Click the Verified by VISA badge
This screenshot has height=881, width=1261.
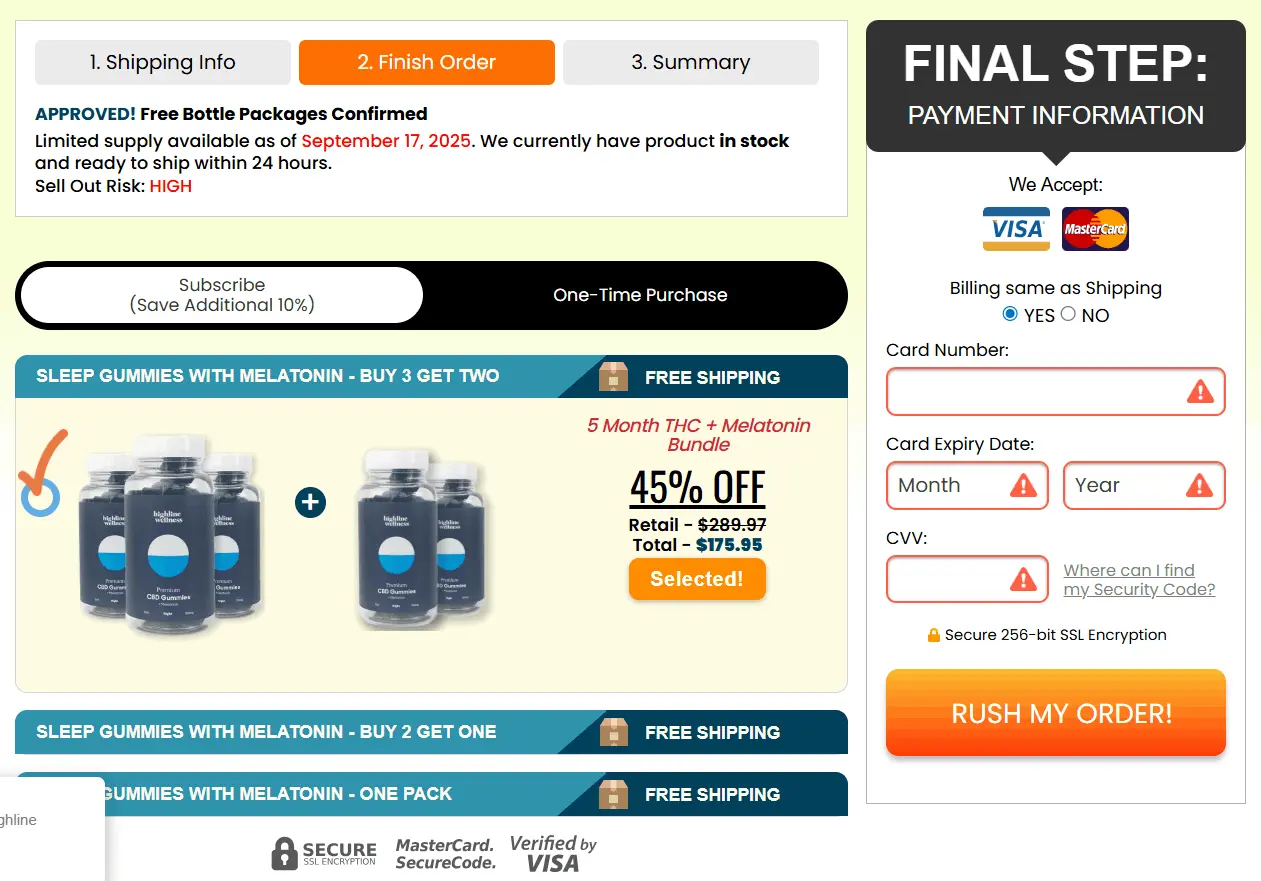[x=553, y=853]
